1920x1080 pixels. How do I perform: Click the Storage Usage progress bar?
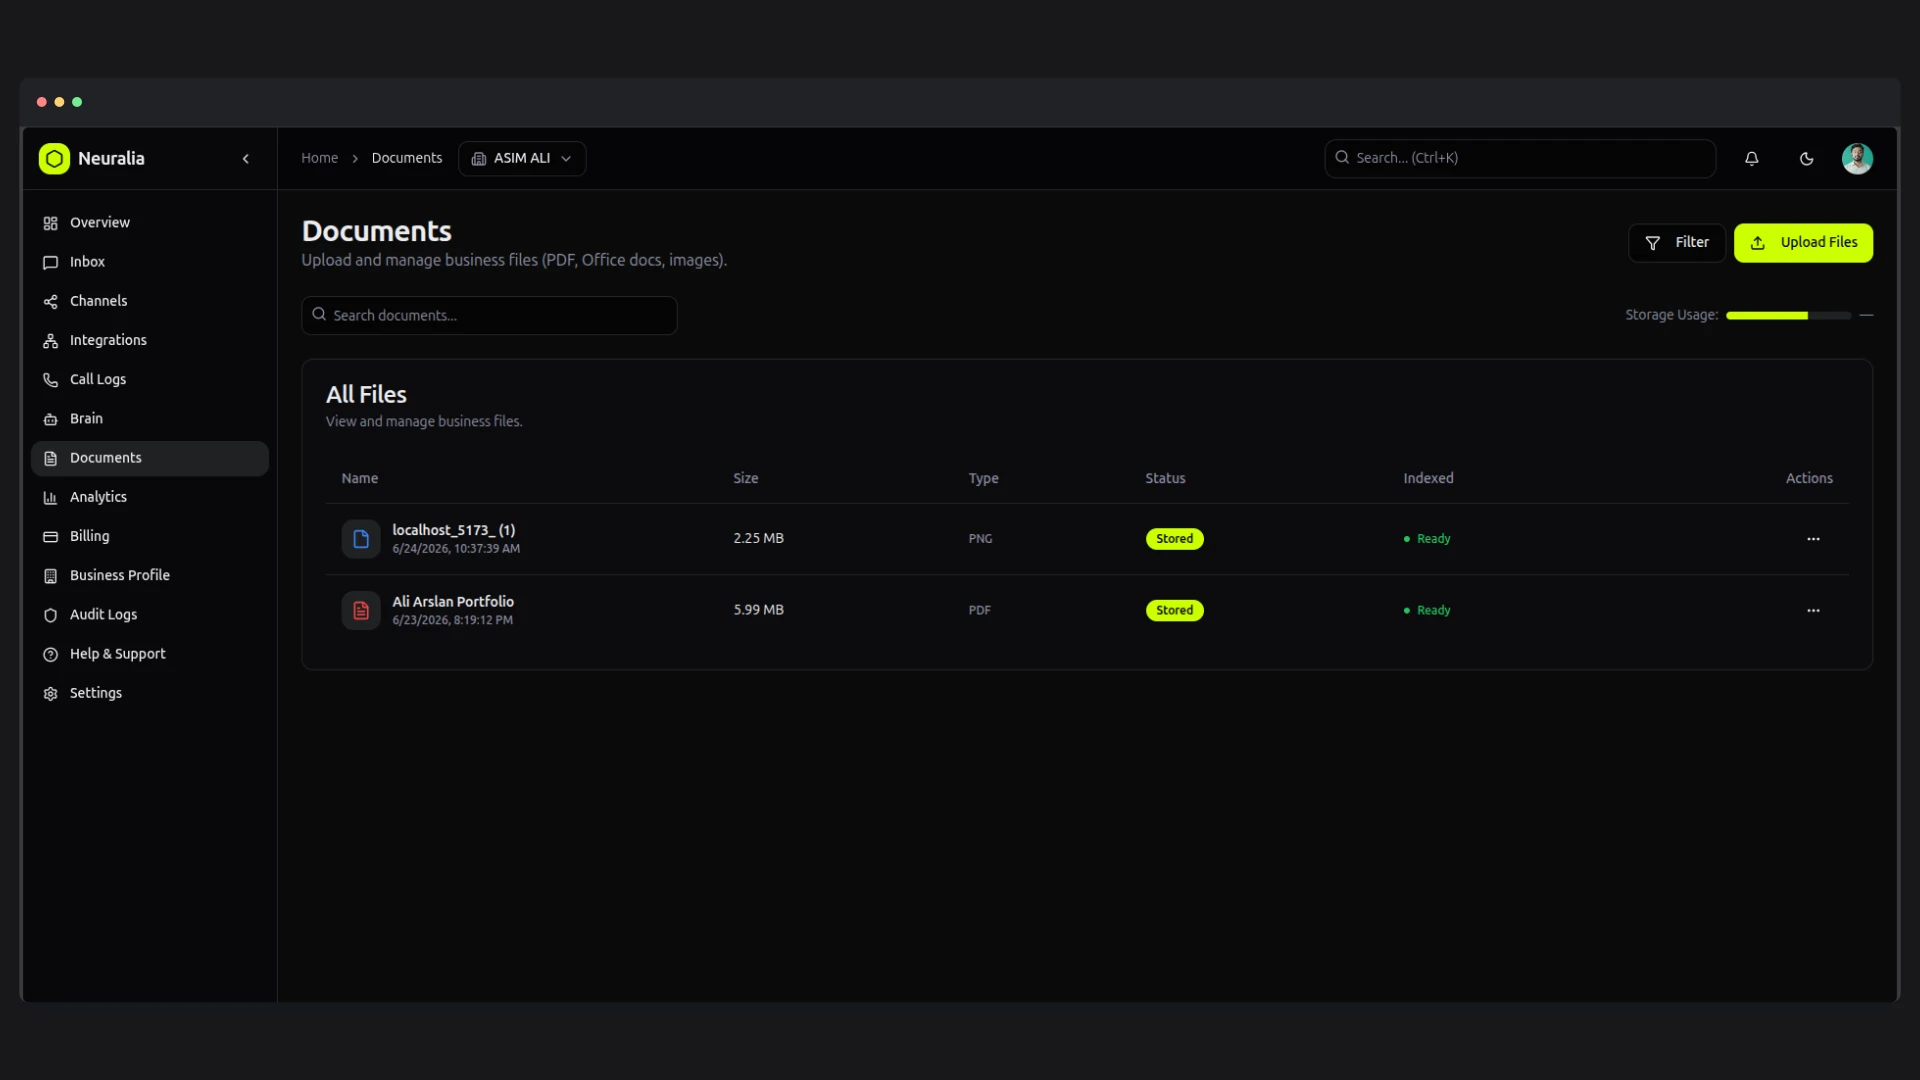click(x=1788, y=315)
